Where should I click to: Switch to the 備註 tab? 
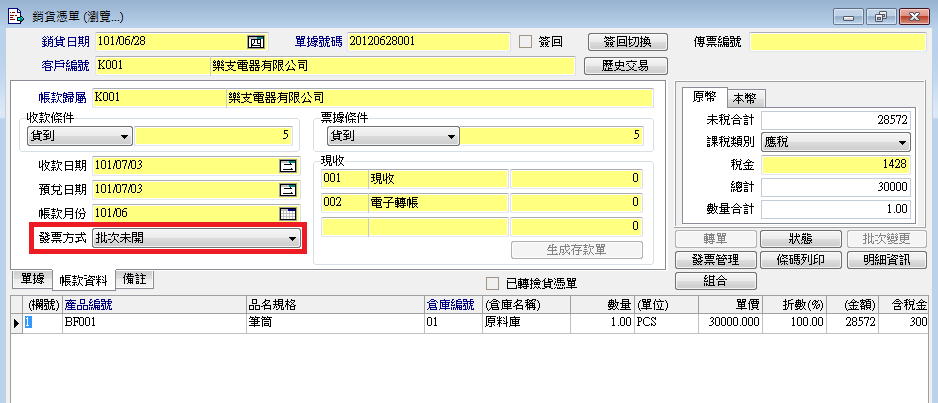(x=134, y=280)
